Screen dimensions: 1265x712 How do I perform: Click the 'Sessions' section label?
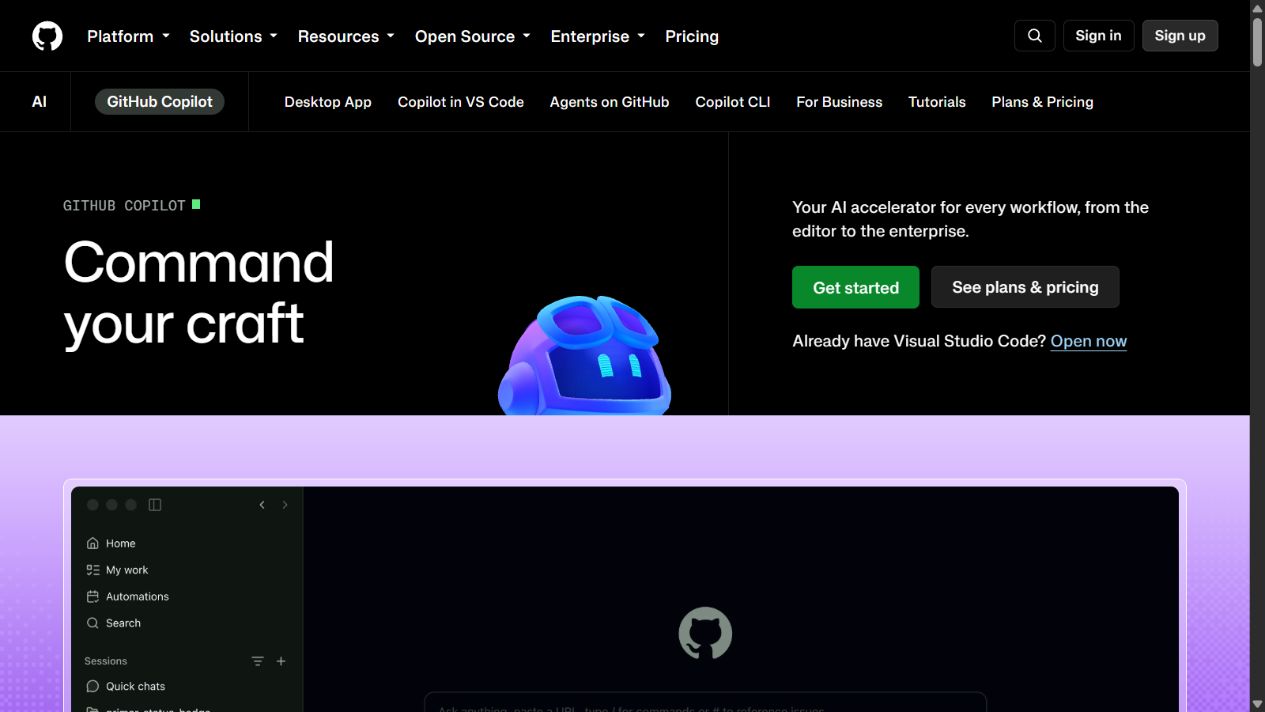click(x=106, y=661)
